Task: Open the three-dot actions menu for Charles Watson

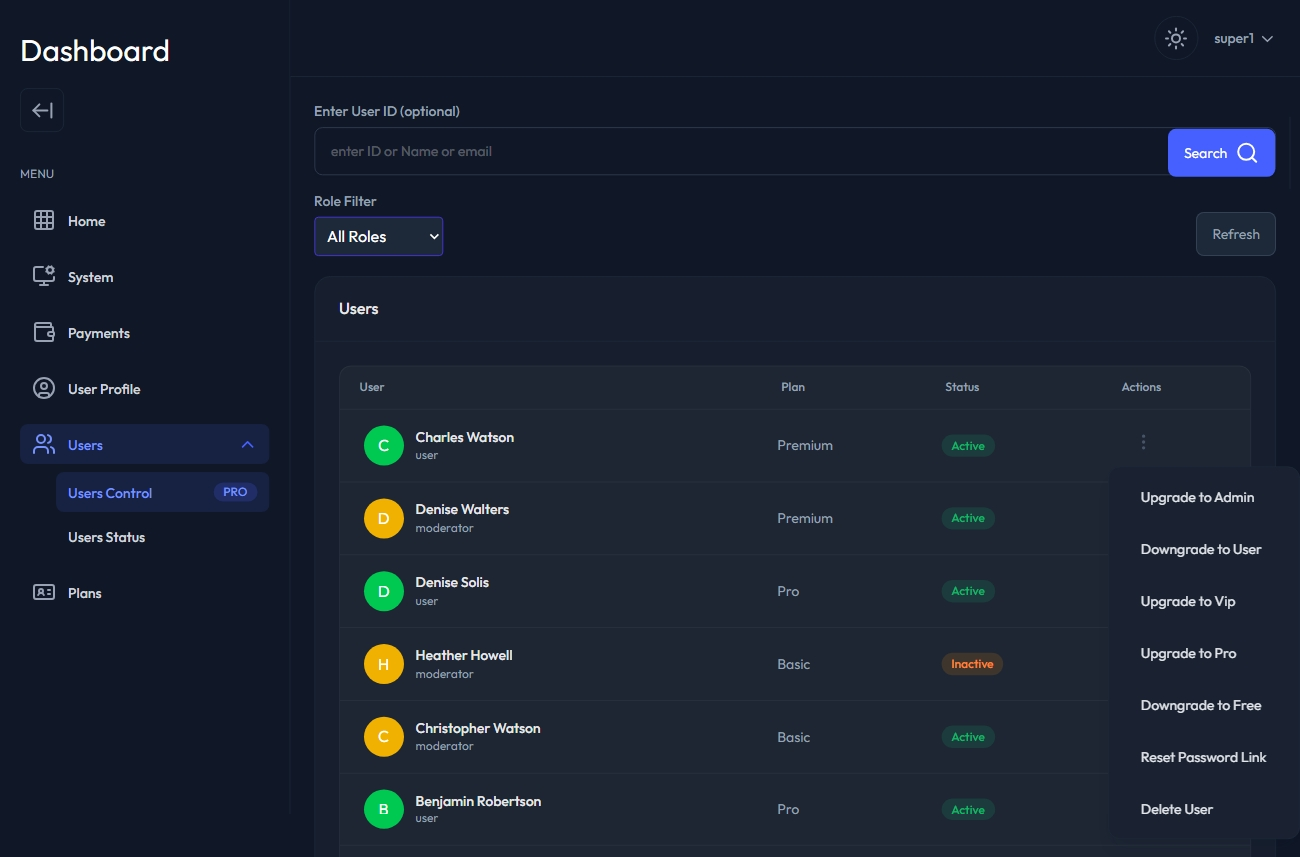Action: 1143,442
